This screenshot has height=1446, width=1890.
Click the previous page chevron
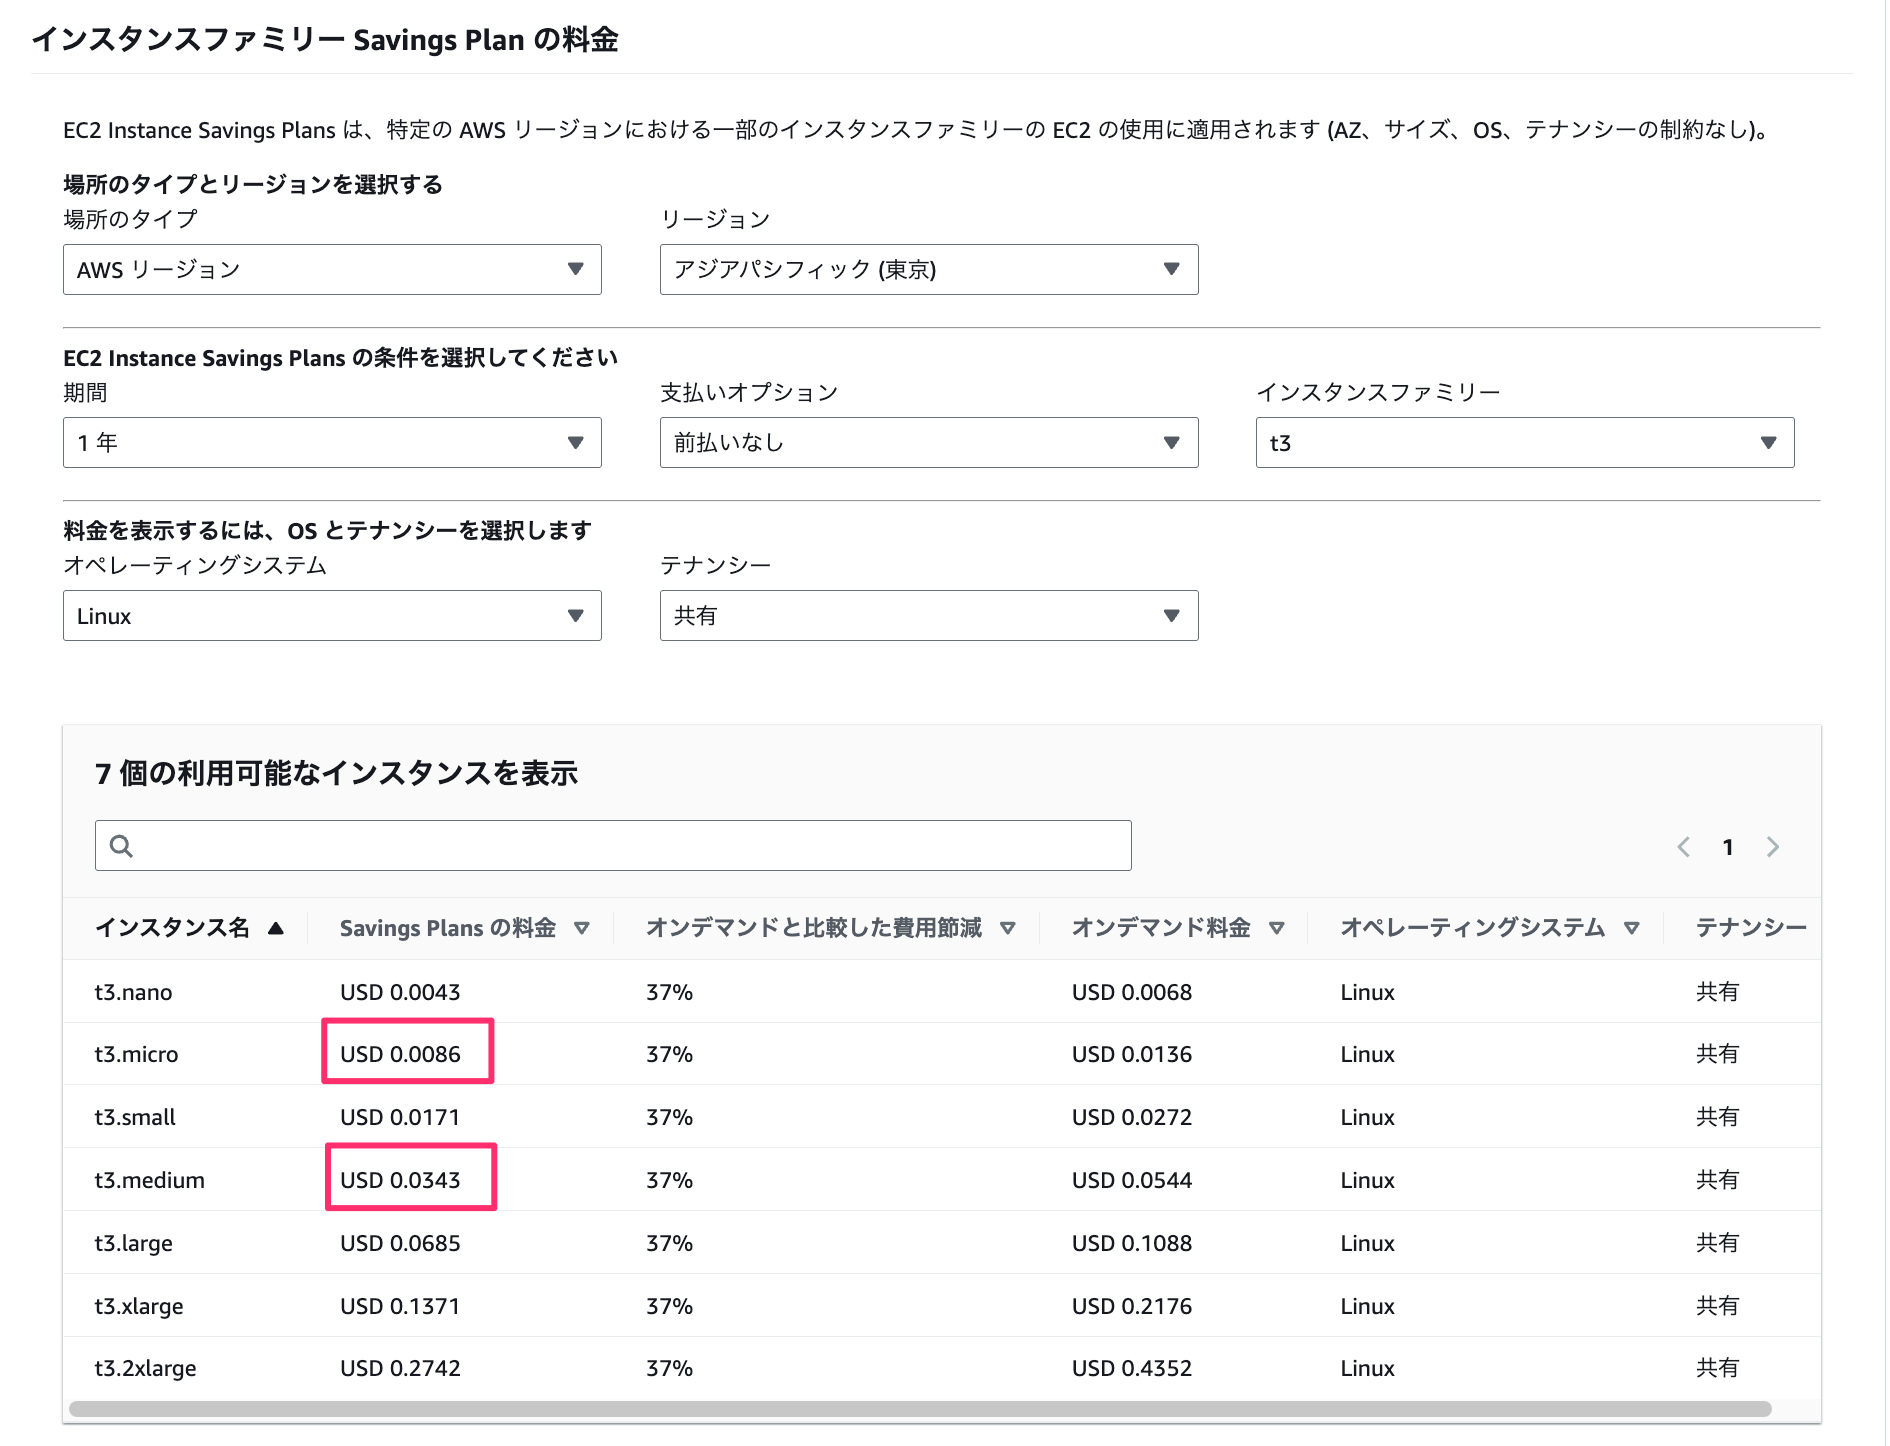point(1683,846)
